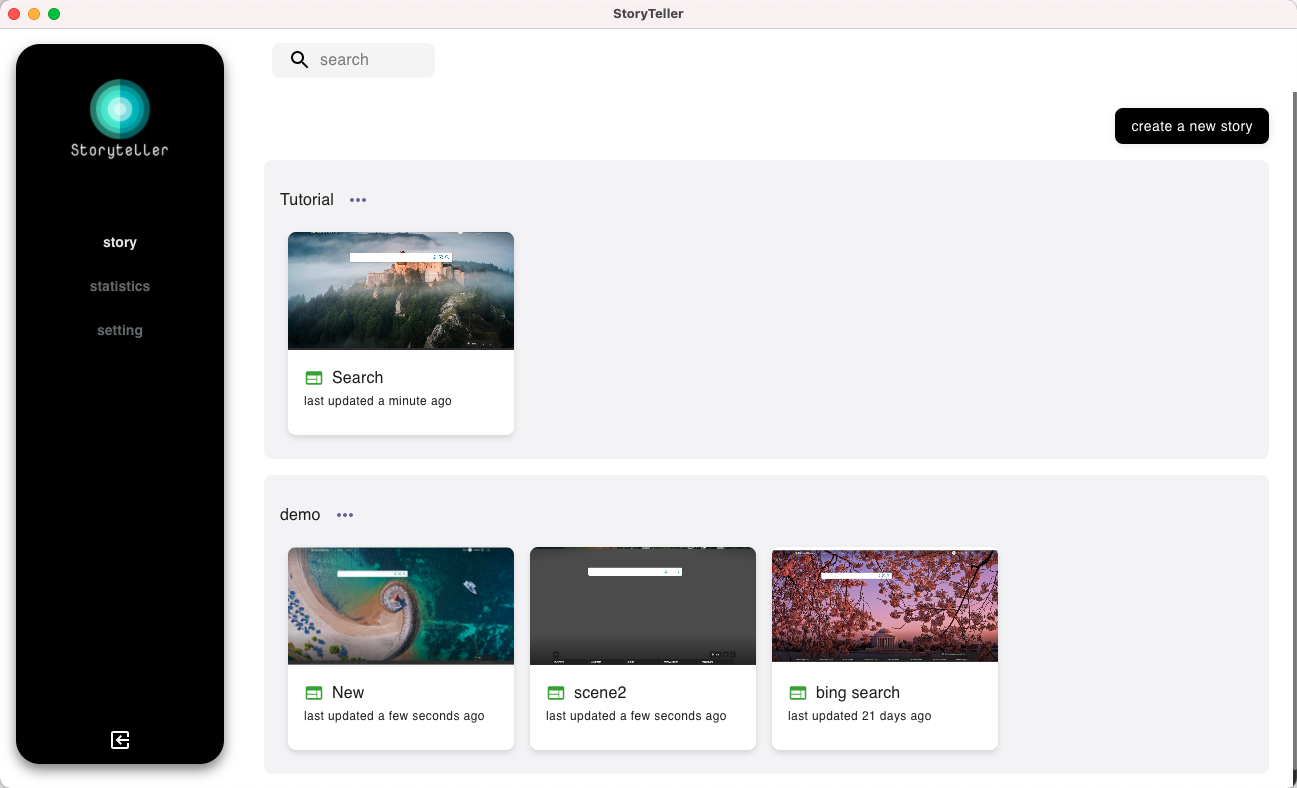Click the exit icon at the sidebar bottom
The image size is (1297, 788).
click(119, 740)
